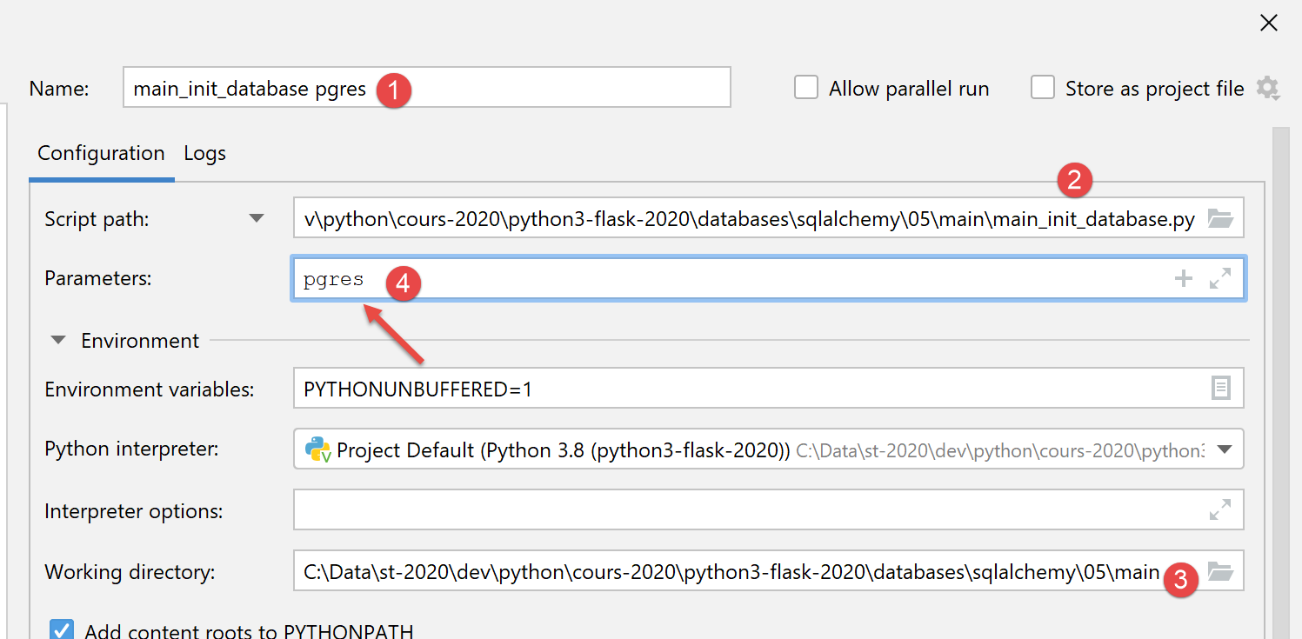Image resolution: width=1302 pixels, height=639 pixels.
Task: Open Store as project file gear settings
Action: [x=1268, y=88]
